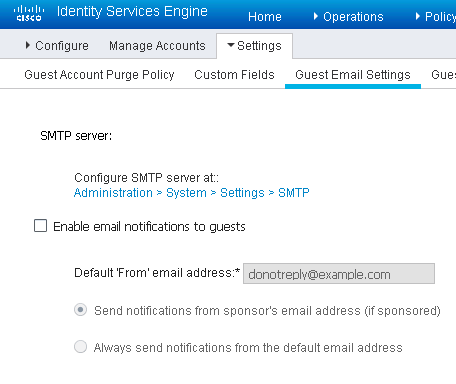Open the Operations menu
This screenshot has height=384, width=456.
(x=353, y=17)
